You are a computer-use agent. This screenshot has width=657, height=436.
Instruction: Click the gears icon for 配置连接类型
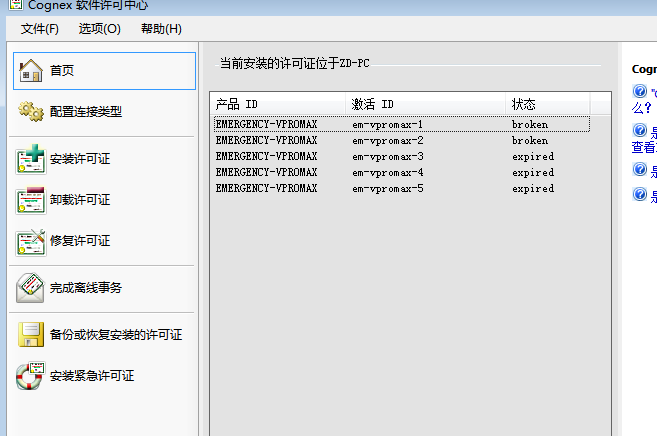tap(31, 111)
